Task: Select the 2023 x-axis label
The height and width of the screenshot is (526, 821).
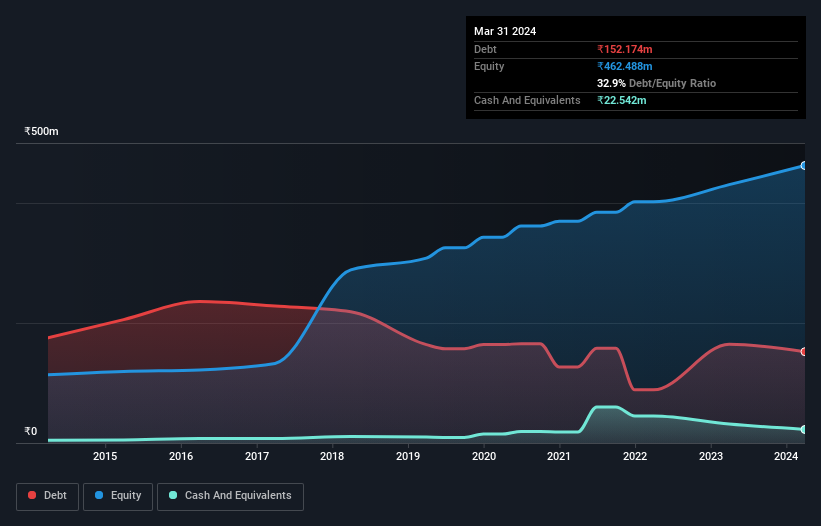Action: 711,456
